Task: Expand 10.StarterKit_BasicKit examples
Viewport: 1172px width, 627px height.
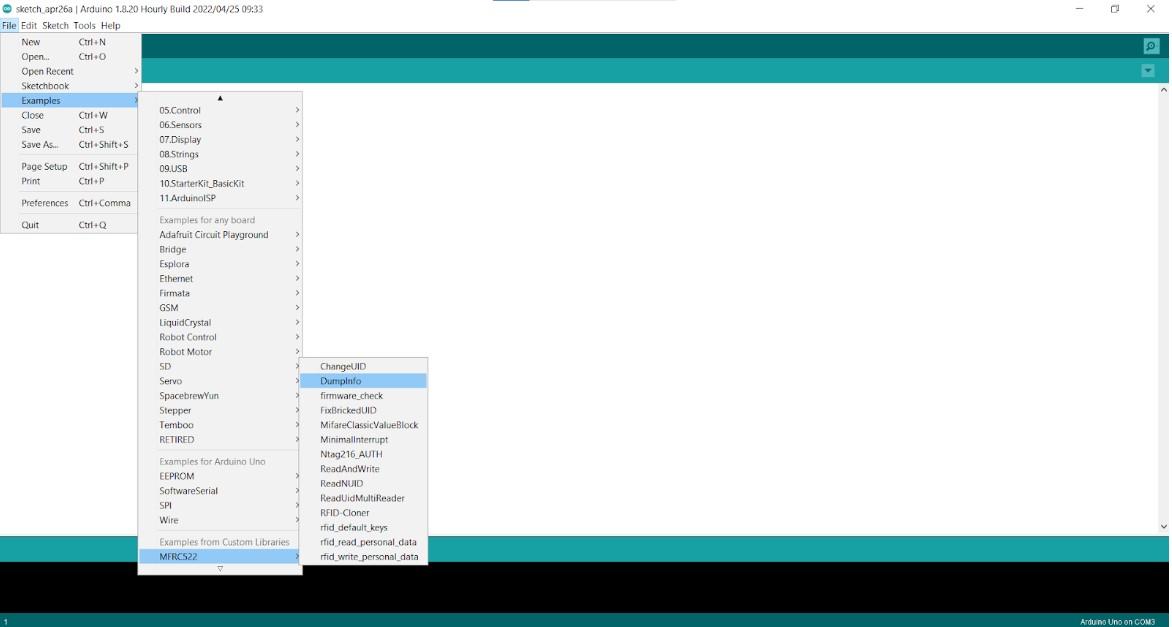Action: click(220, 183)
